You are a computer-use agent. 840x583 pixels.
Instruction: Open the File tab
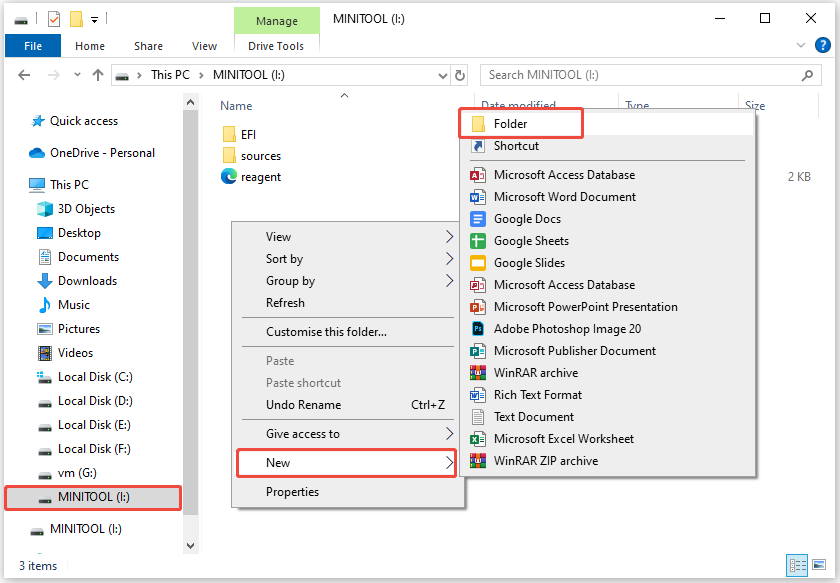tap(33, 46)
